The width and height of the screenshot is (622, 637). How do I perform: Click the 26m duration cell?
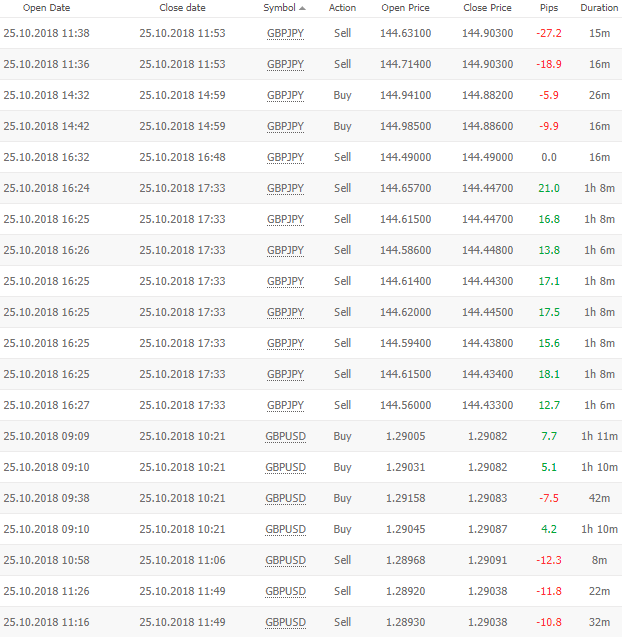point(600,95)
